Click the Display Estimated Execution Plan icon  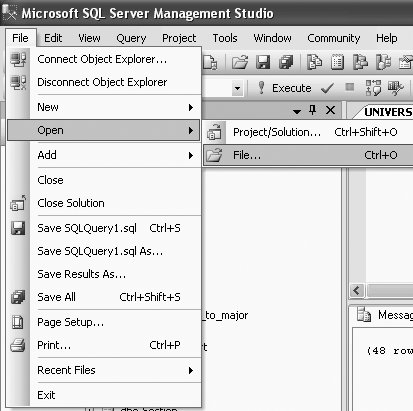tap(373, 88)
